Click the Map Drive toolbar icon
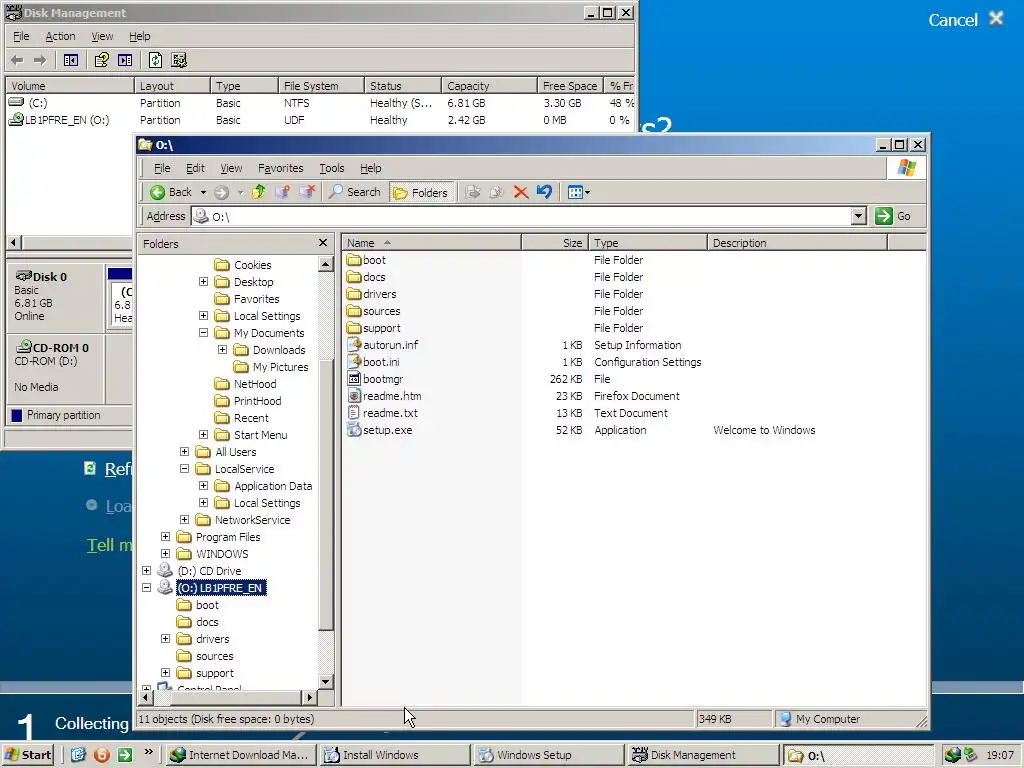The height and width of the screenshot is (768, 1024). (x=282, y=192)
